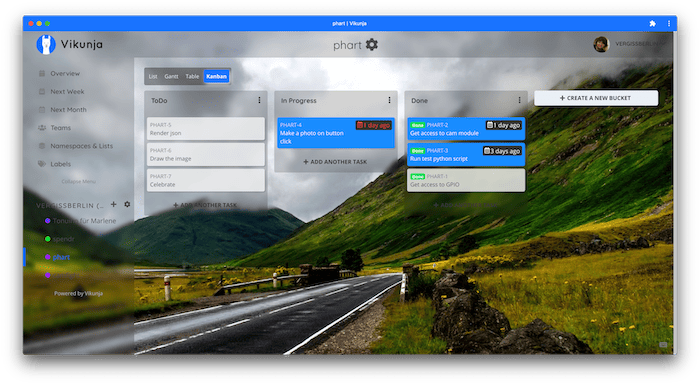Click the Vikunja llama logo

pyautogui.click(x=46, y=45)
